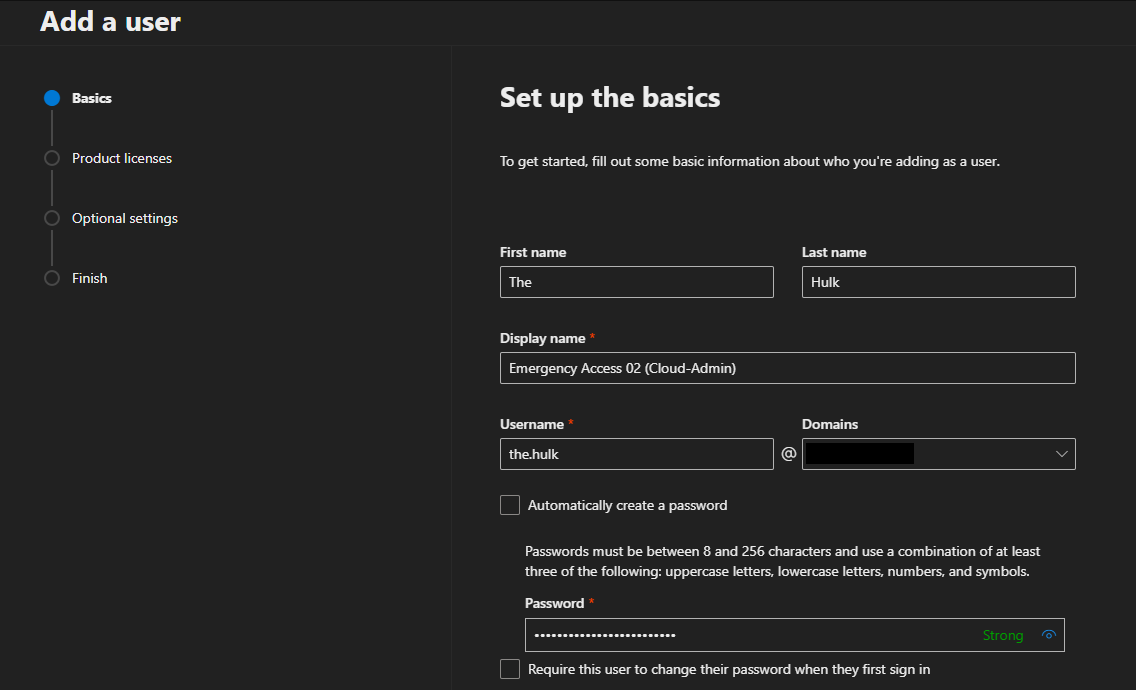Focus the Display name text box
1136x690 pixels.
coord(787,368)
